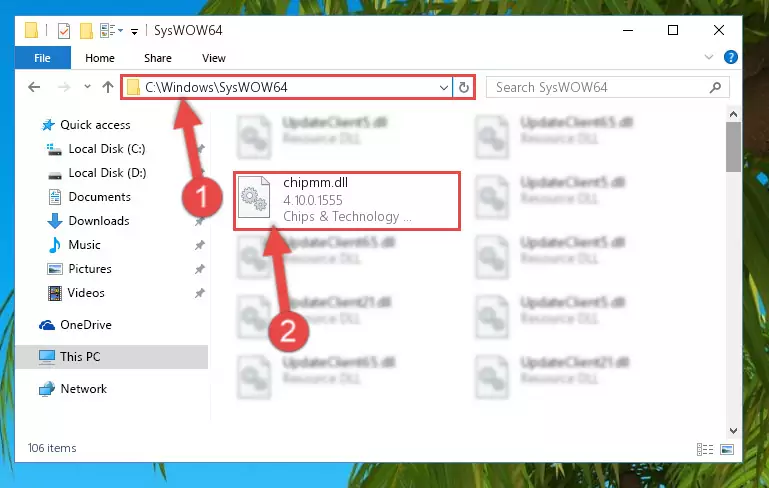Go back with the Back arrow
769x488 pixels.
point(34,87)
